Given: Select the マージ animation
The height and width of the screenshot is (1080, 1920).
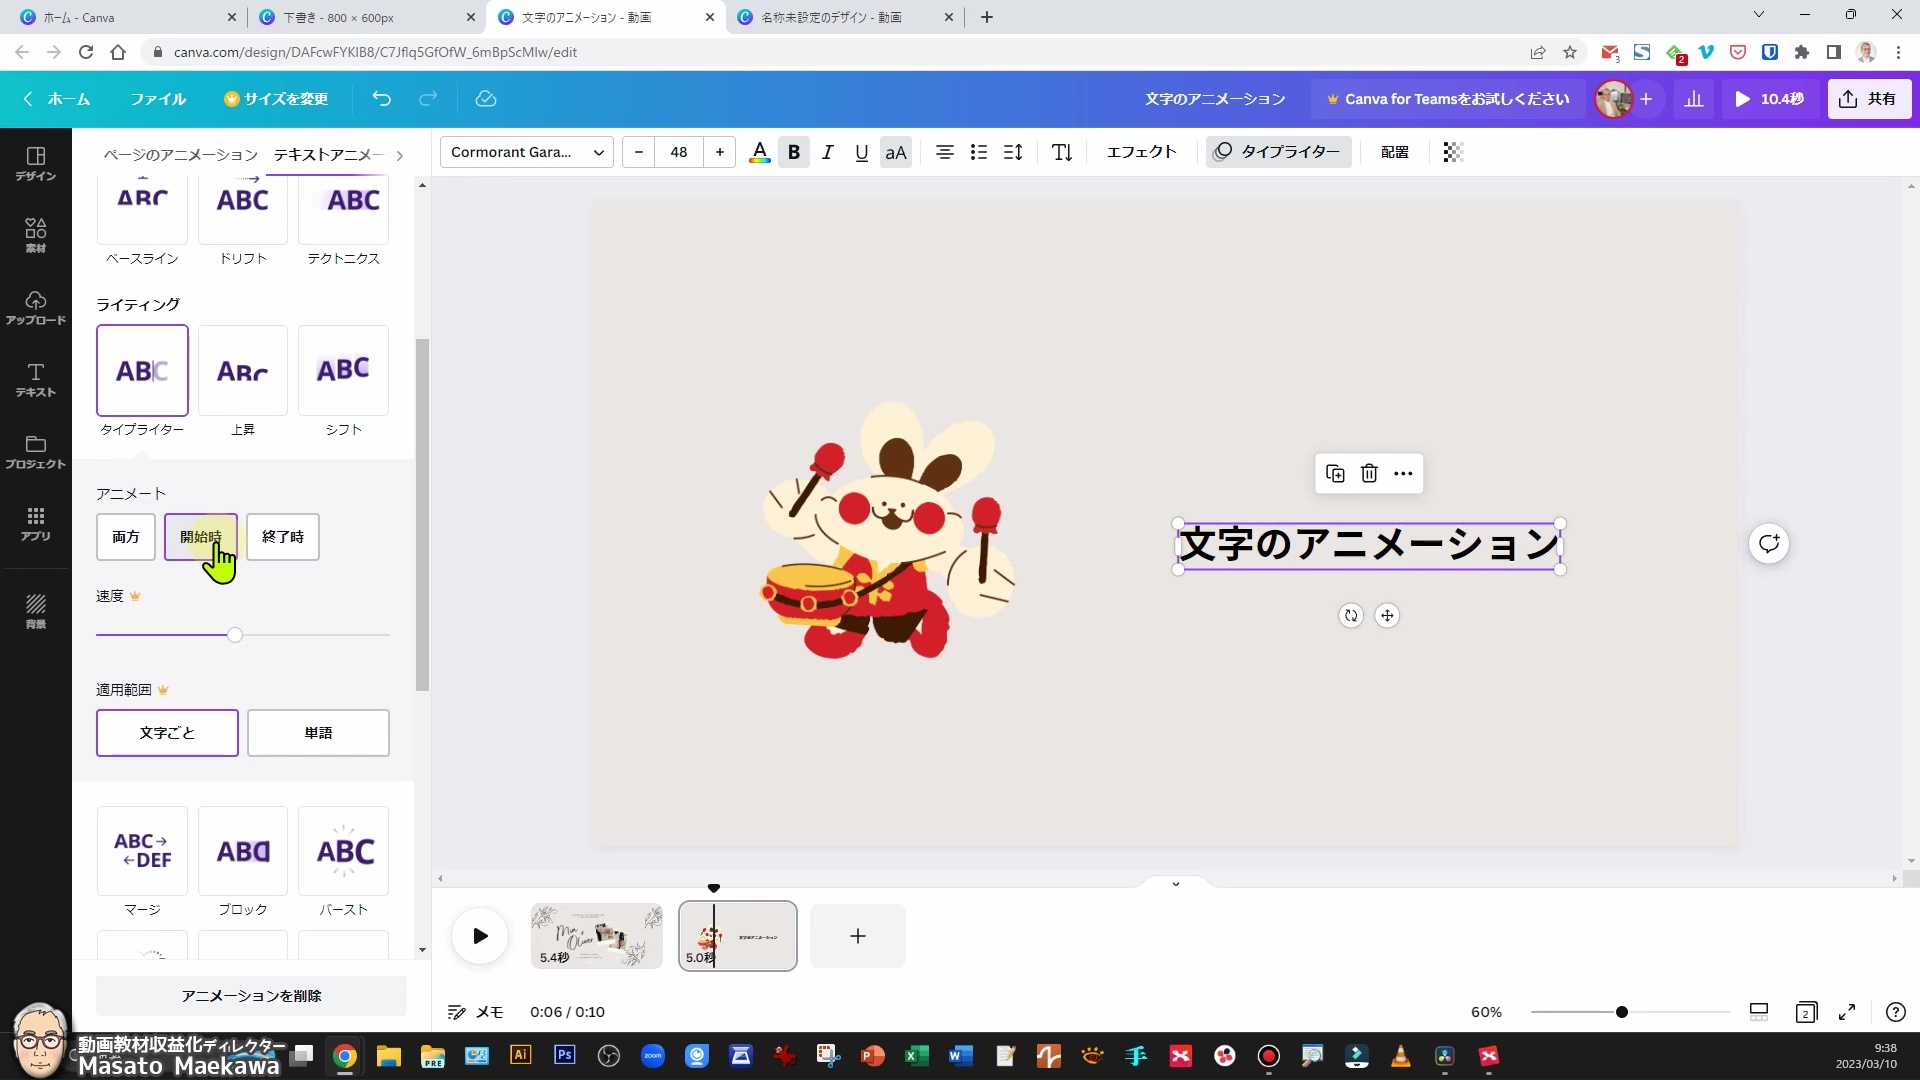Looking at the screenshot, I should click(142, 851).
